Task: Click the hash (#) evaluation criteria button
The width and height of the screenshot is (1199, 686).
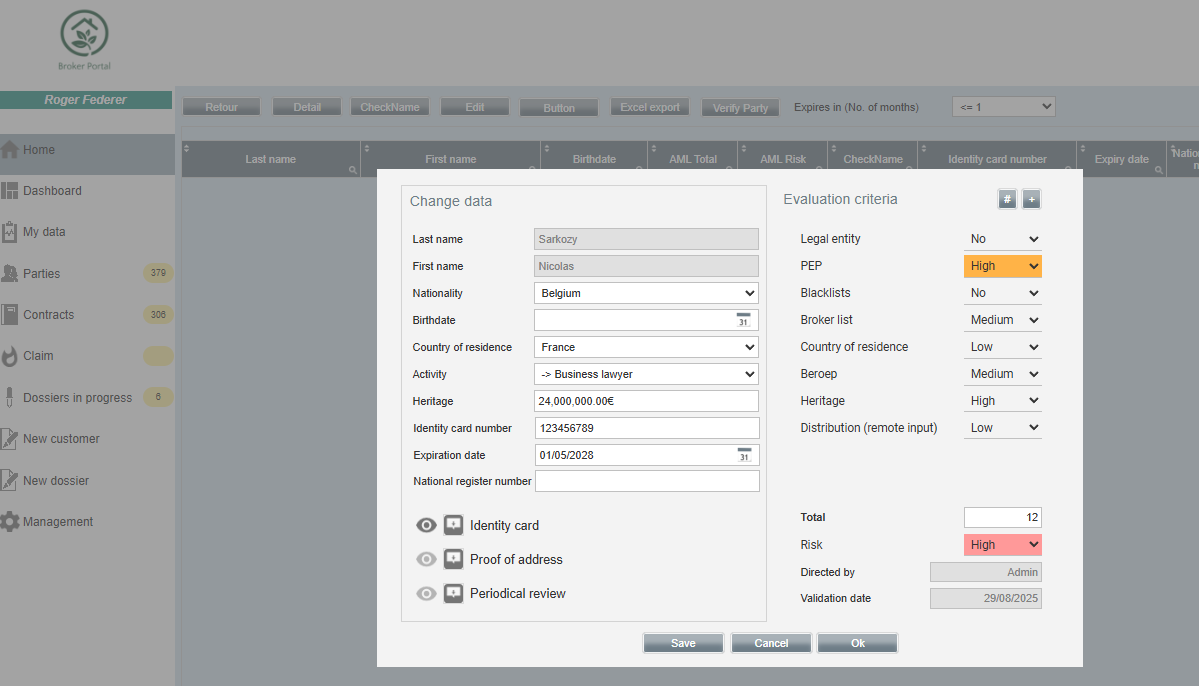Action: coord(1007,199)
